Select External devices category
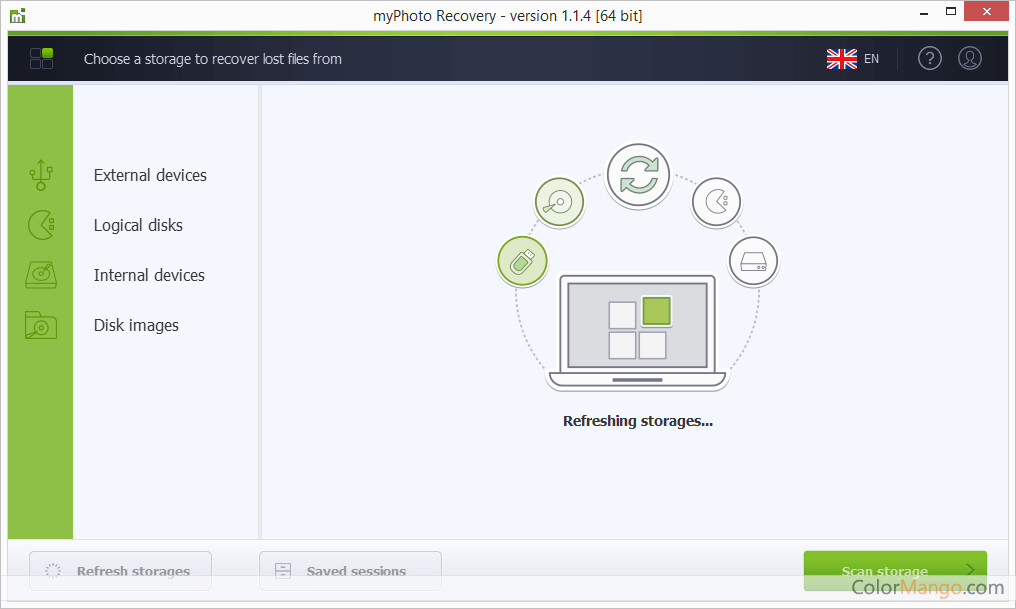 tap(150, 175)
